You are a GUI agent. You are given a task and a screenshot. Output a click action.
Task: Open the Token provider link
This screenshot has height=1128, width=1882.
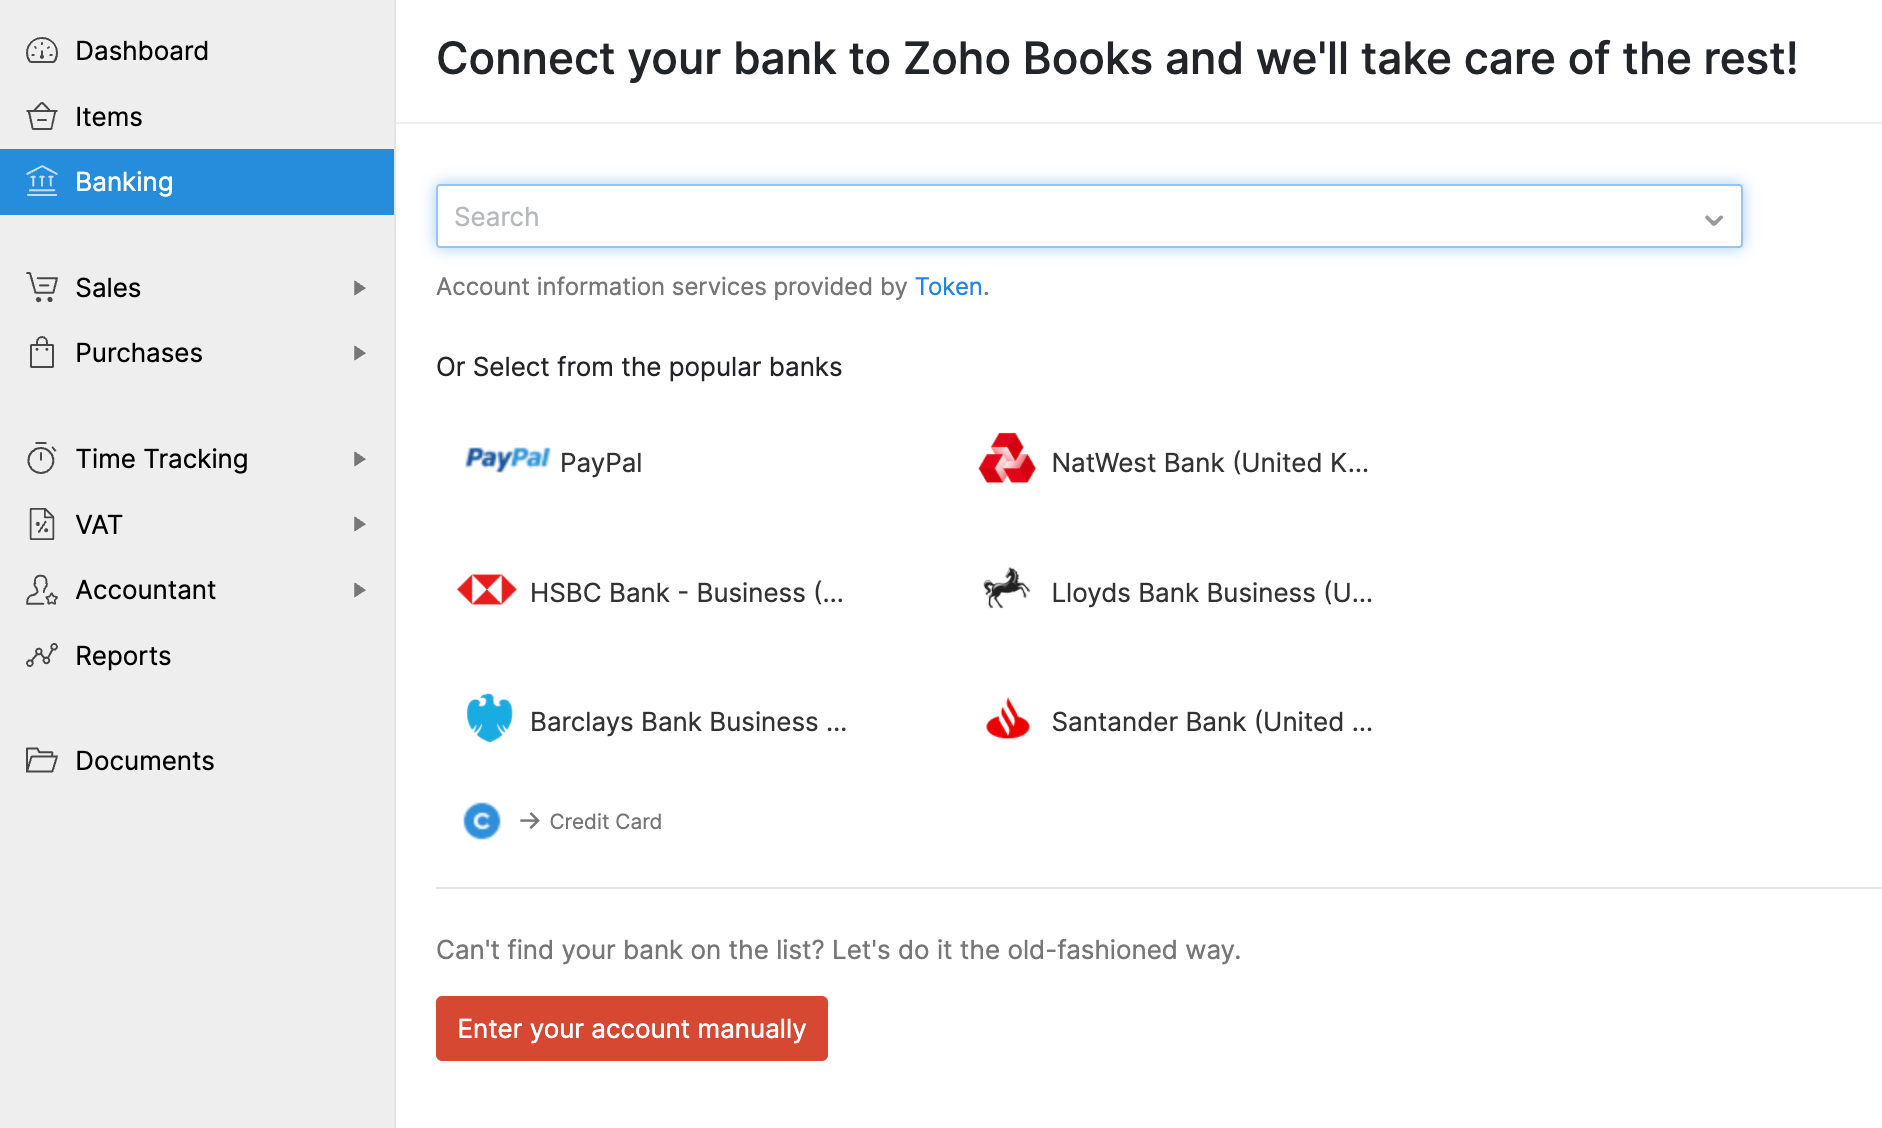point(948,287)
